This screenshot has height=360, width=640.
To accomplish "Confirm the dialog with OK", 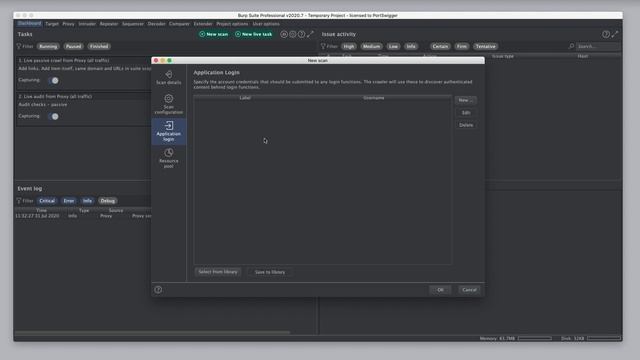I will click(x=440, y=290).
